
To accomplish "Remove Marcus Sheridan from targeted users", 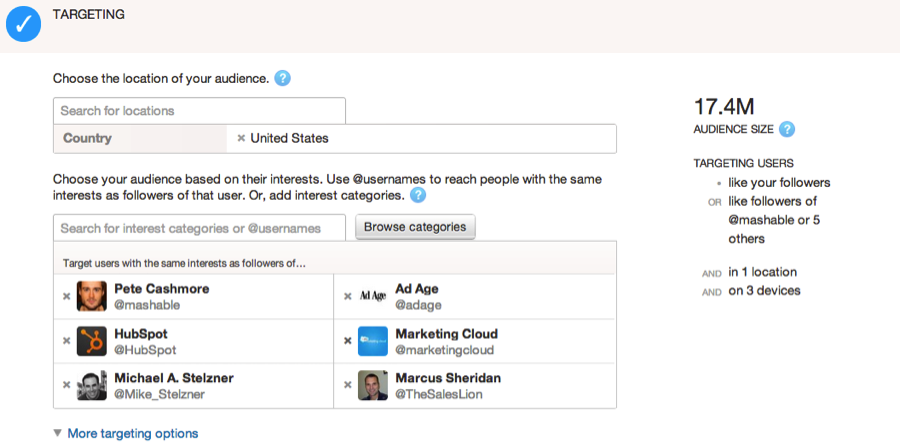I will click(x=347, y=385).
